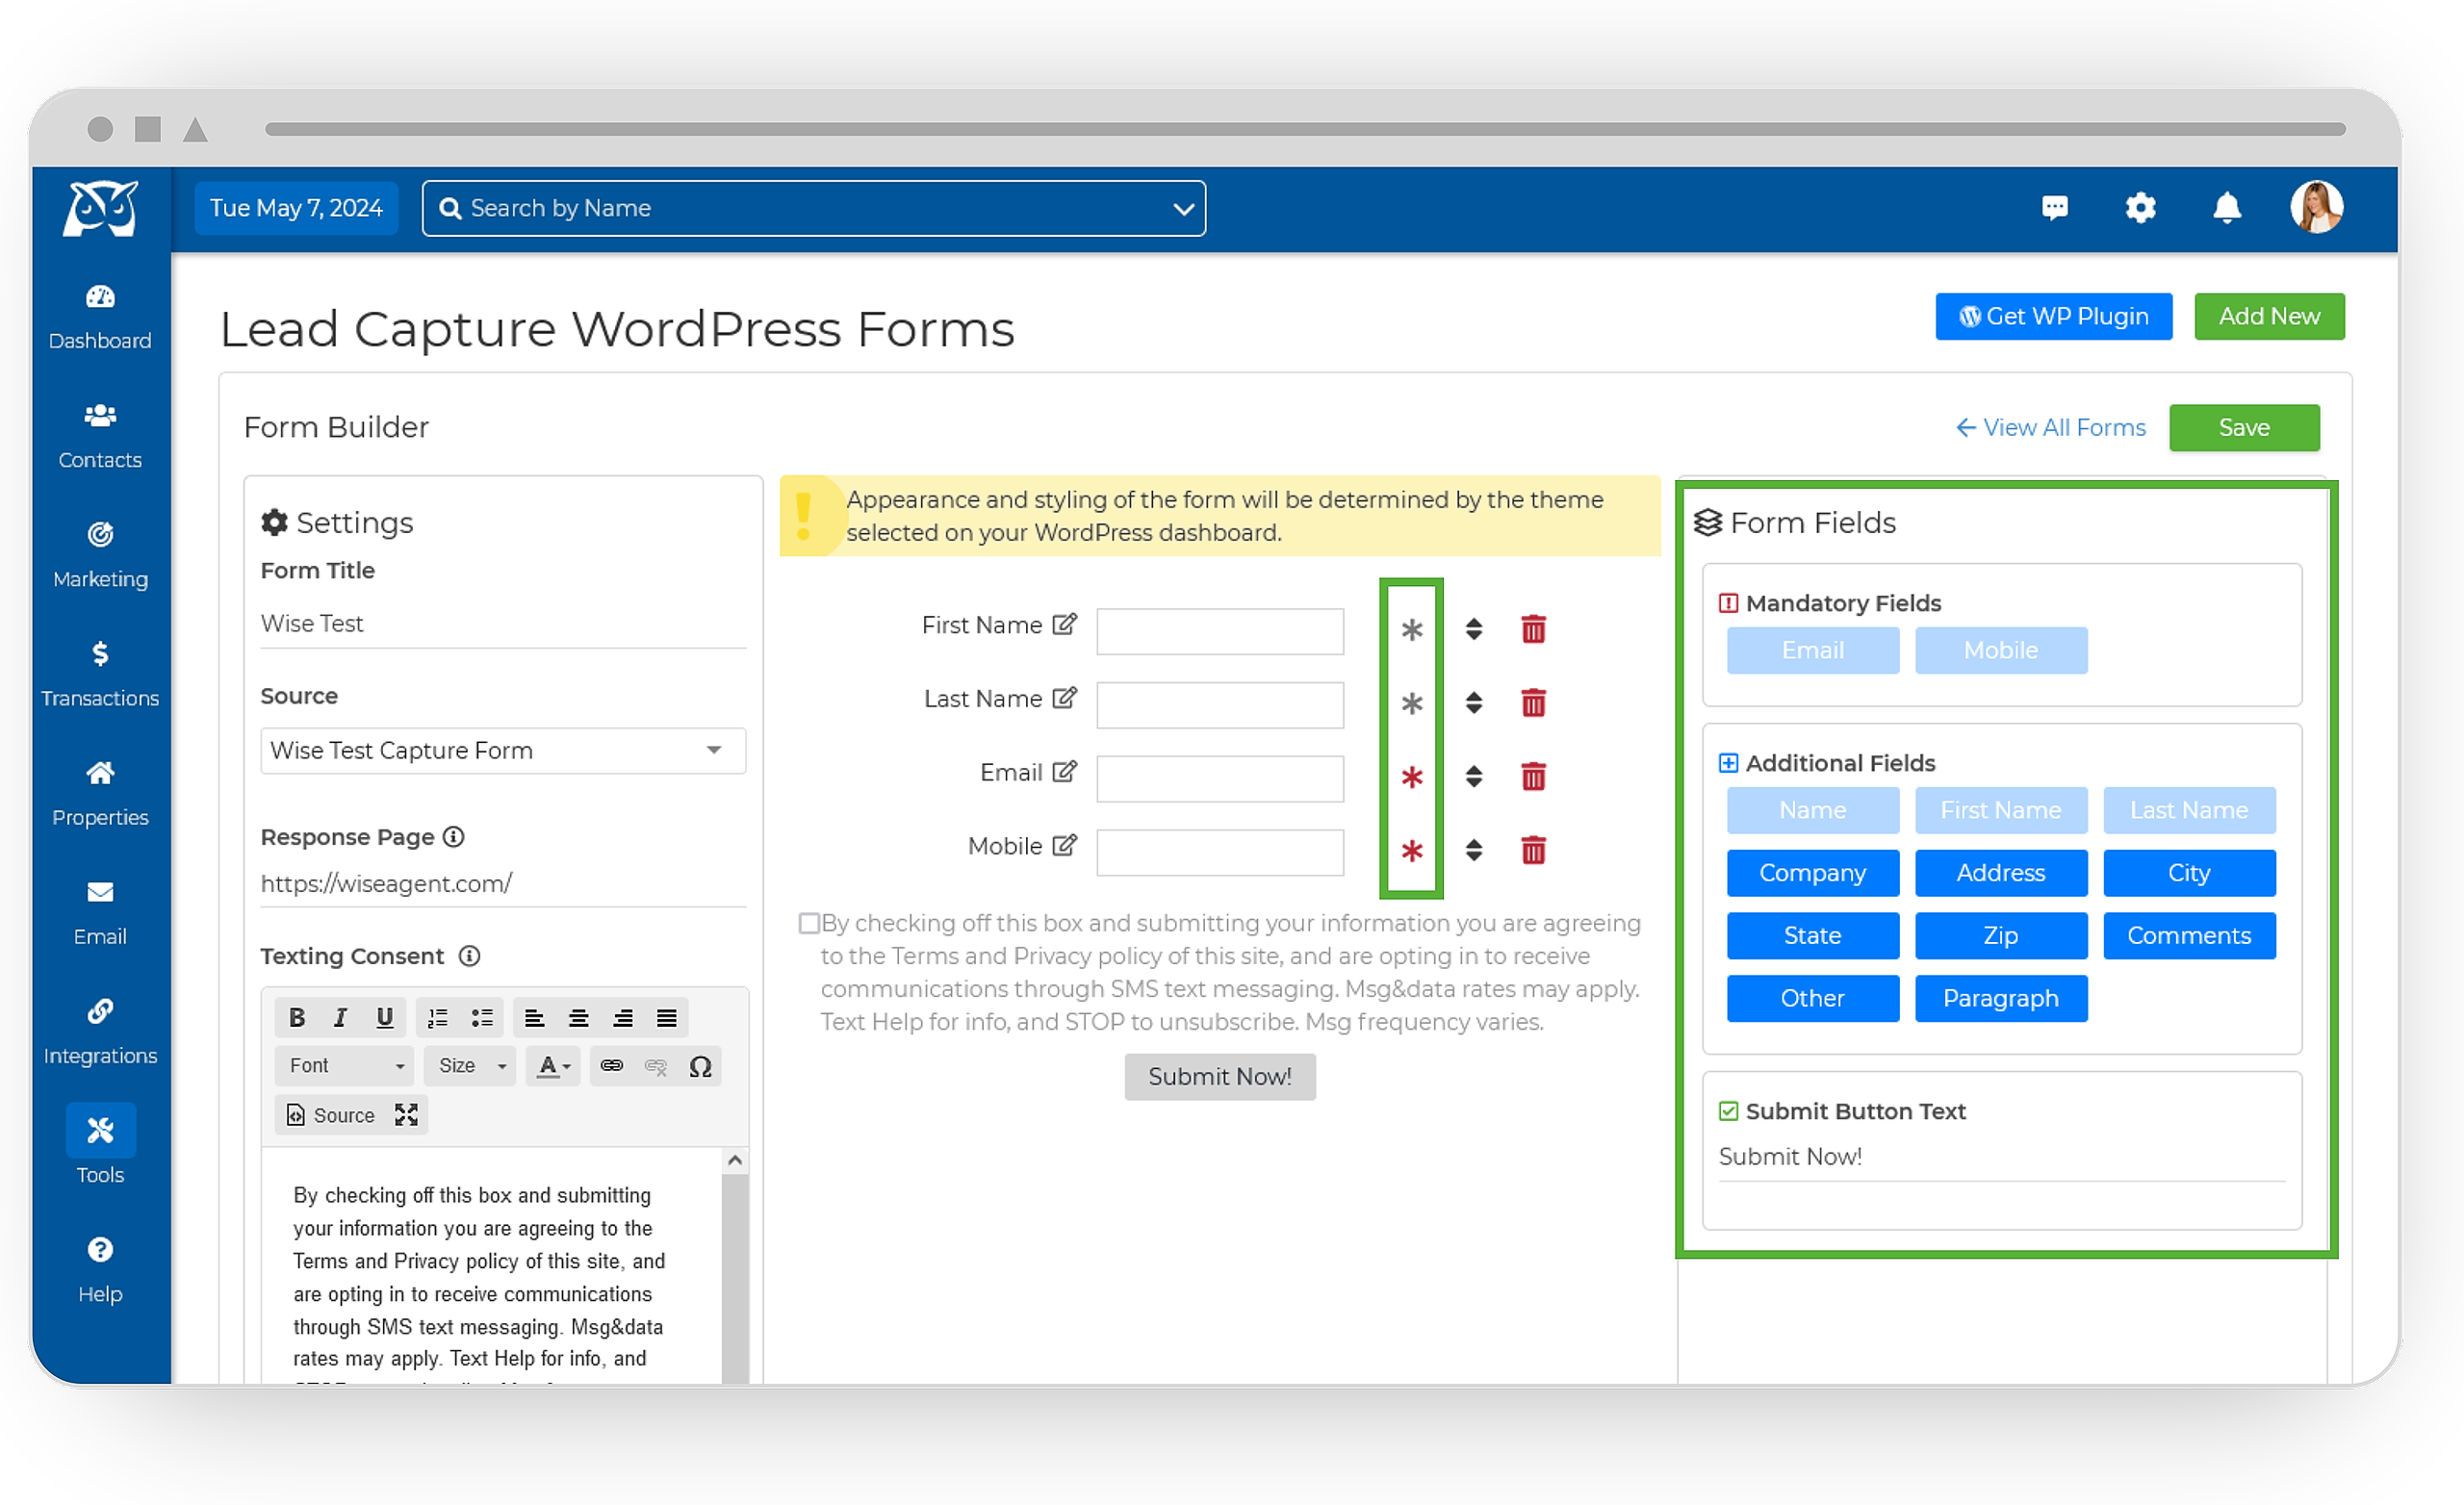2464x1505 pixels.
Task: Check the texting consent checkbox
Action: point(809,923)
